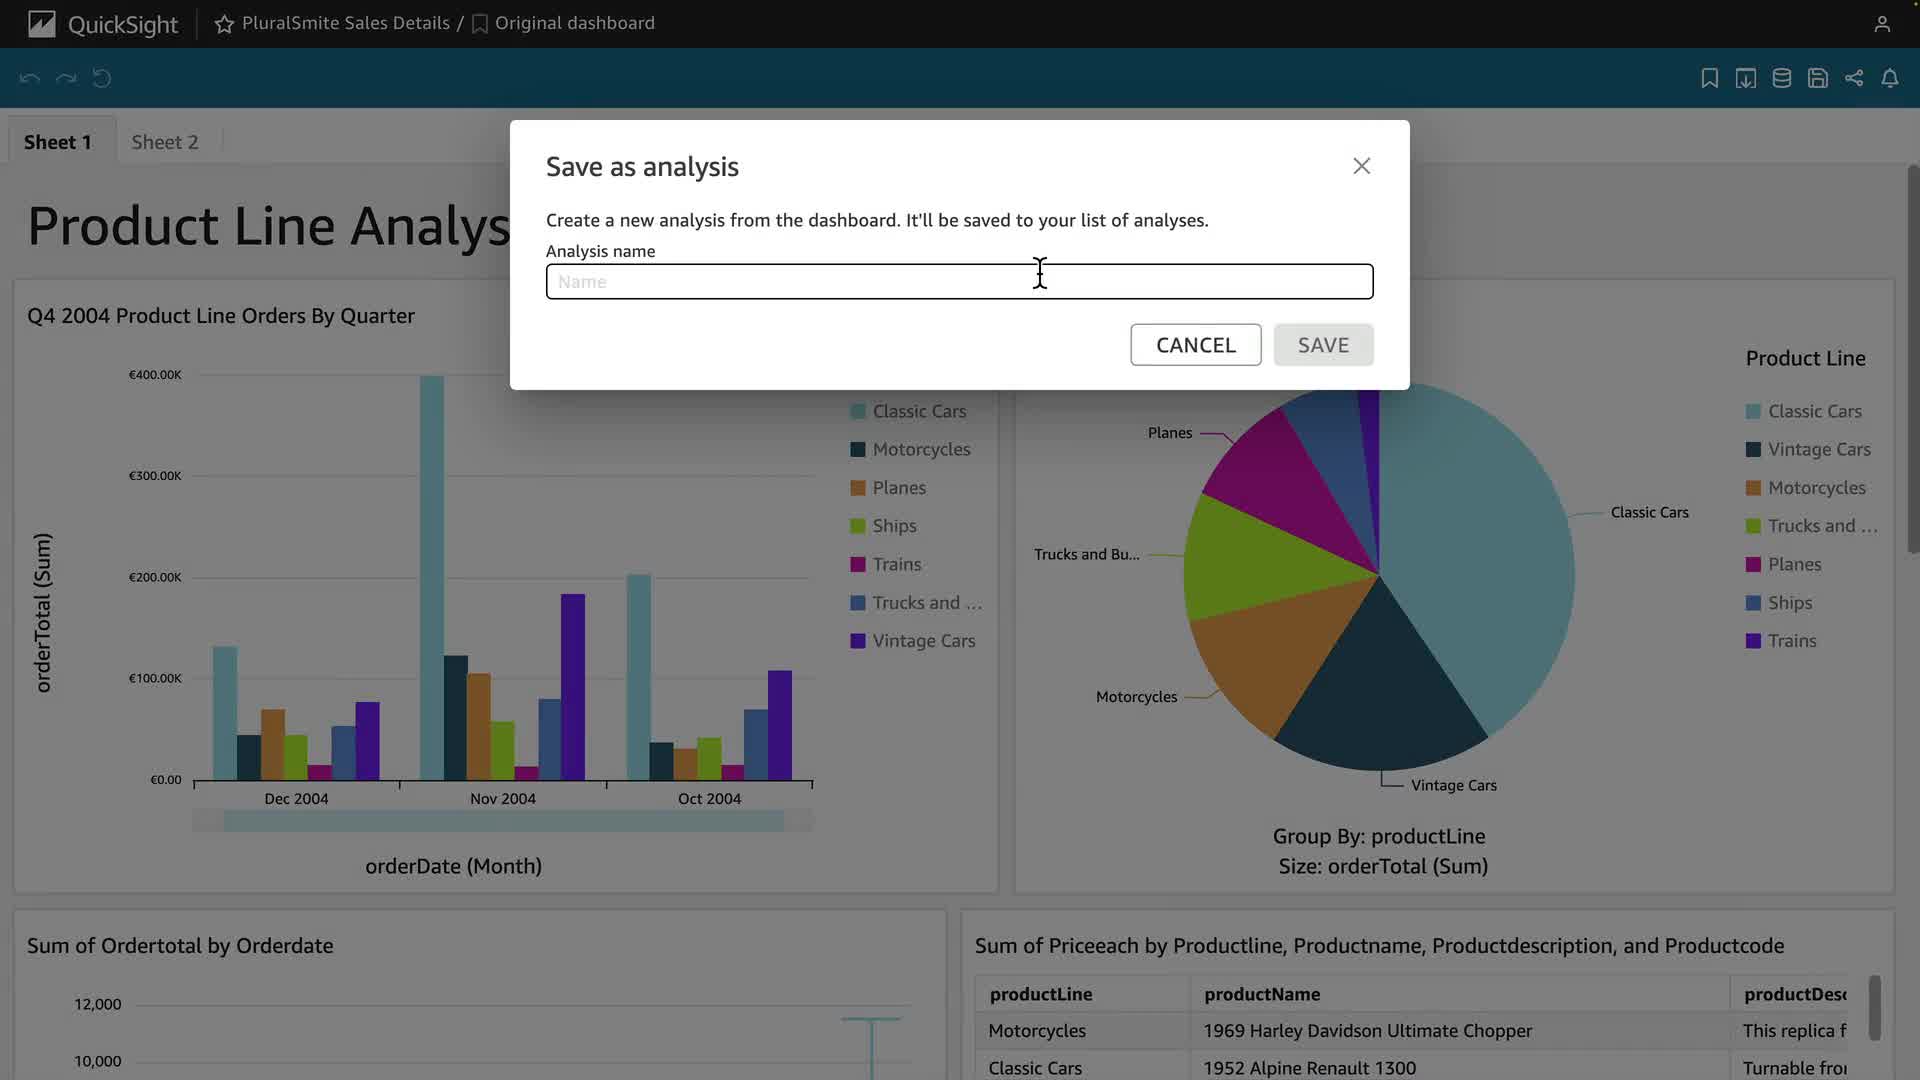
Task: Switch to the Sheet 2 tab
Action: tap(165, 142)
